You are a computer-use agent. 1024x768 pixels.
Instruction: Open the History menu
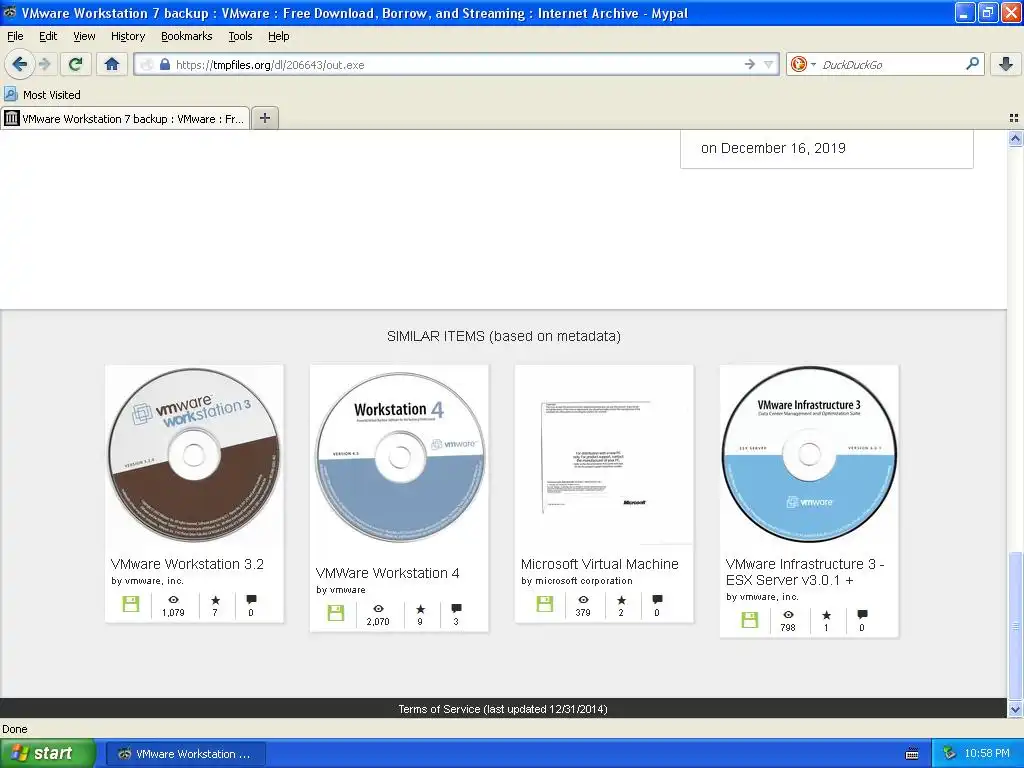click(x=127, y=37)
